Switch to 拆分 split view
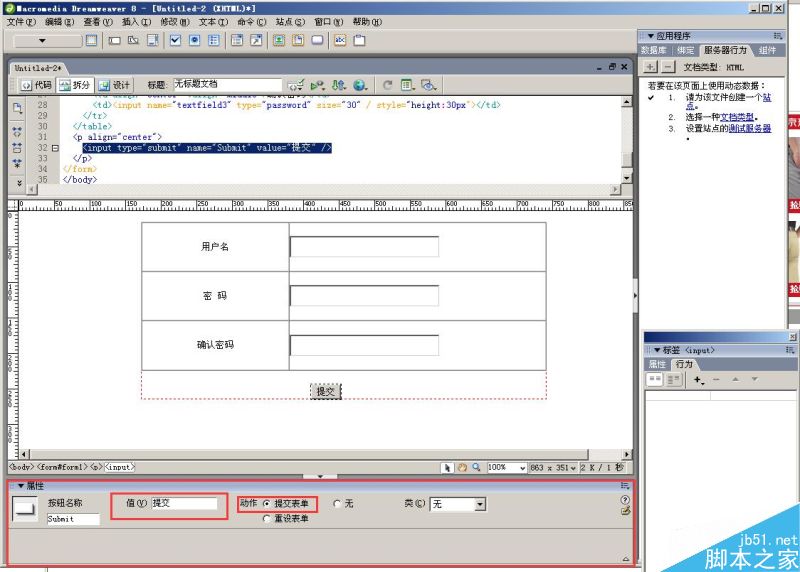800x572 pixels. [75, 85]
